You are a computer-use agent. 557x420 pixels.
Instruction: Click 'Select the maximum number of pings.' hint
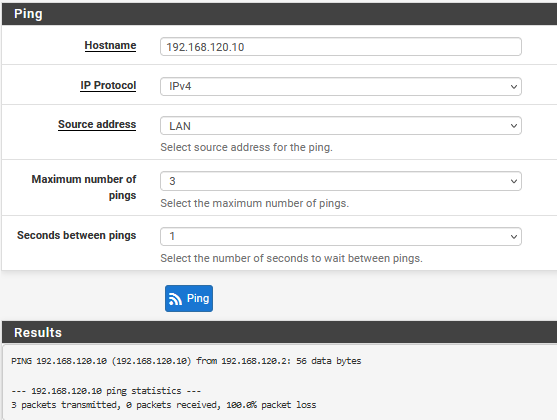[x=254, y=203]
